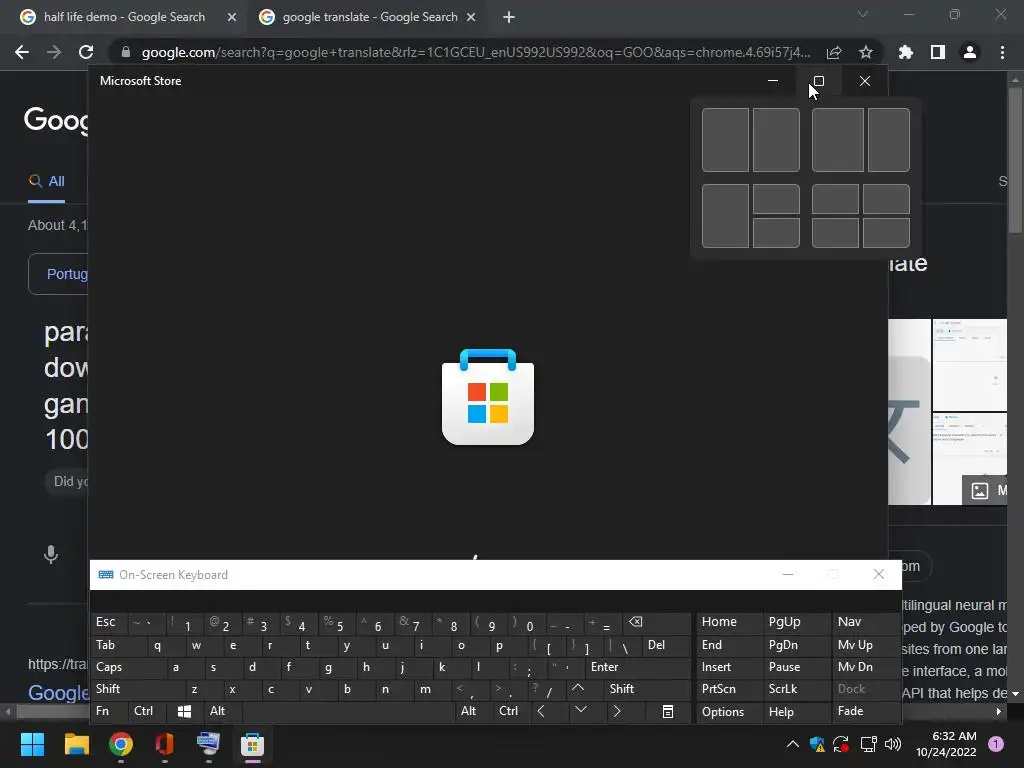Close the half life demo tab

pyautogui.click(x=232, y=17)
